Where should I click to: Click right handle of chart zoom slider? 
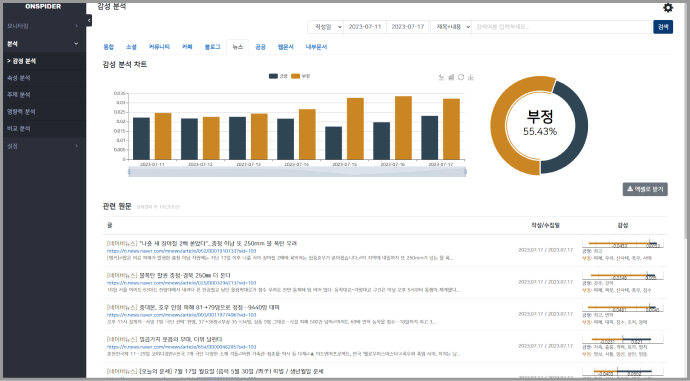click(465, 172)
